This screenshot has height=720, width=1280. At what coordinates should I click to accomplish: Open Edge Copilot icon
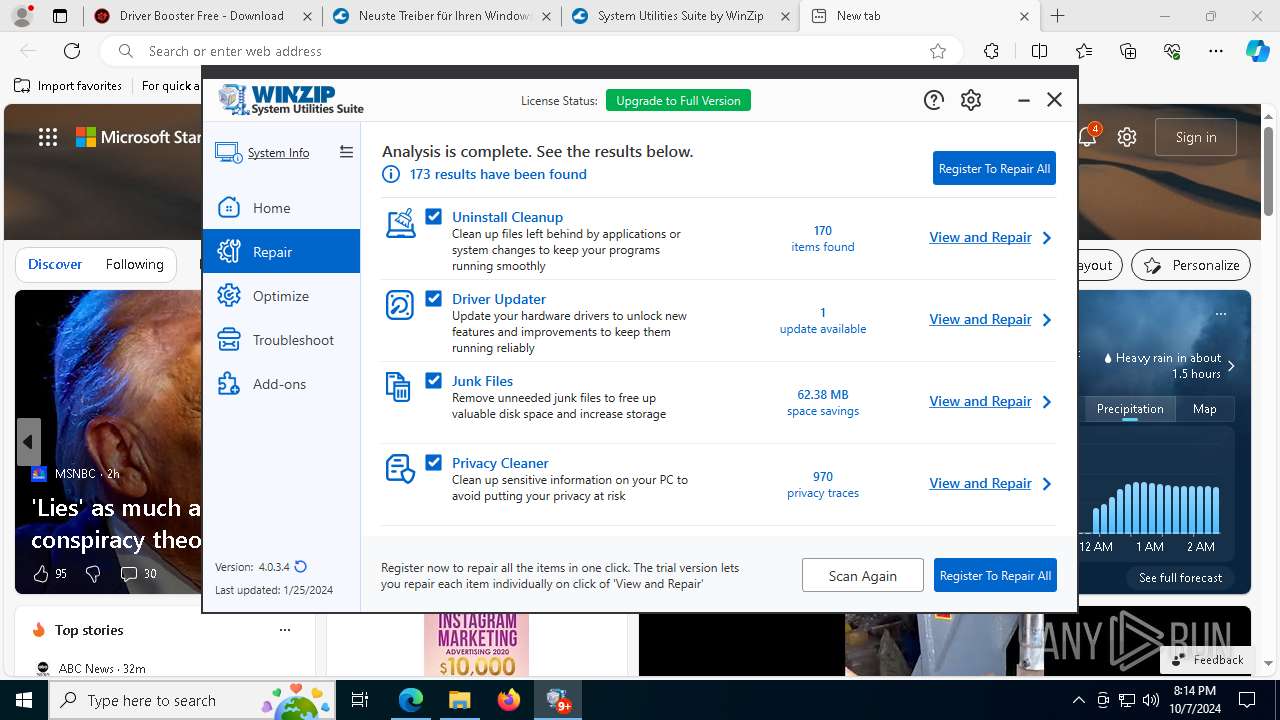coord(1257,51)
